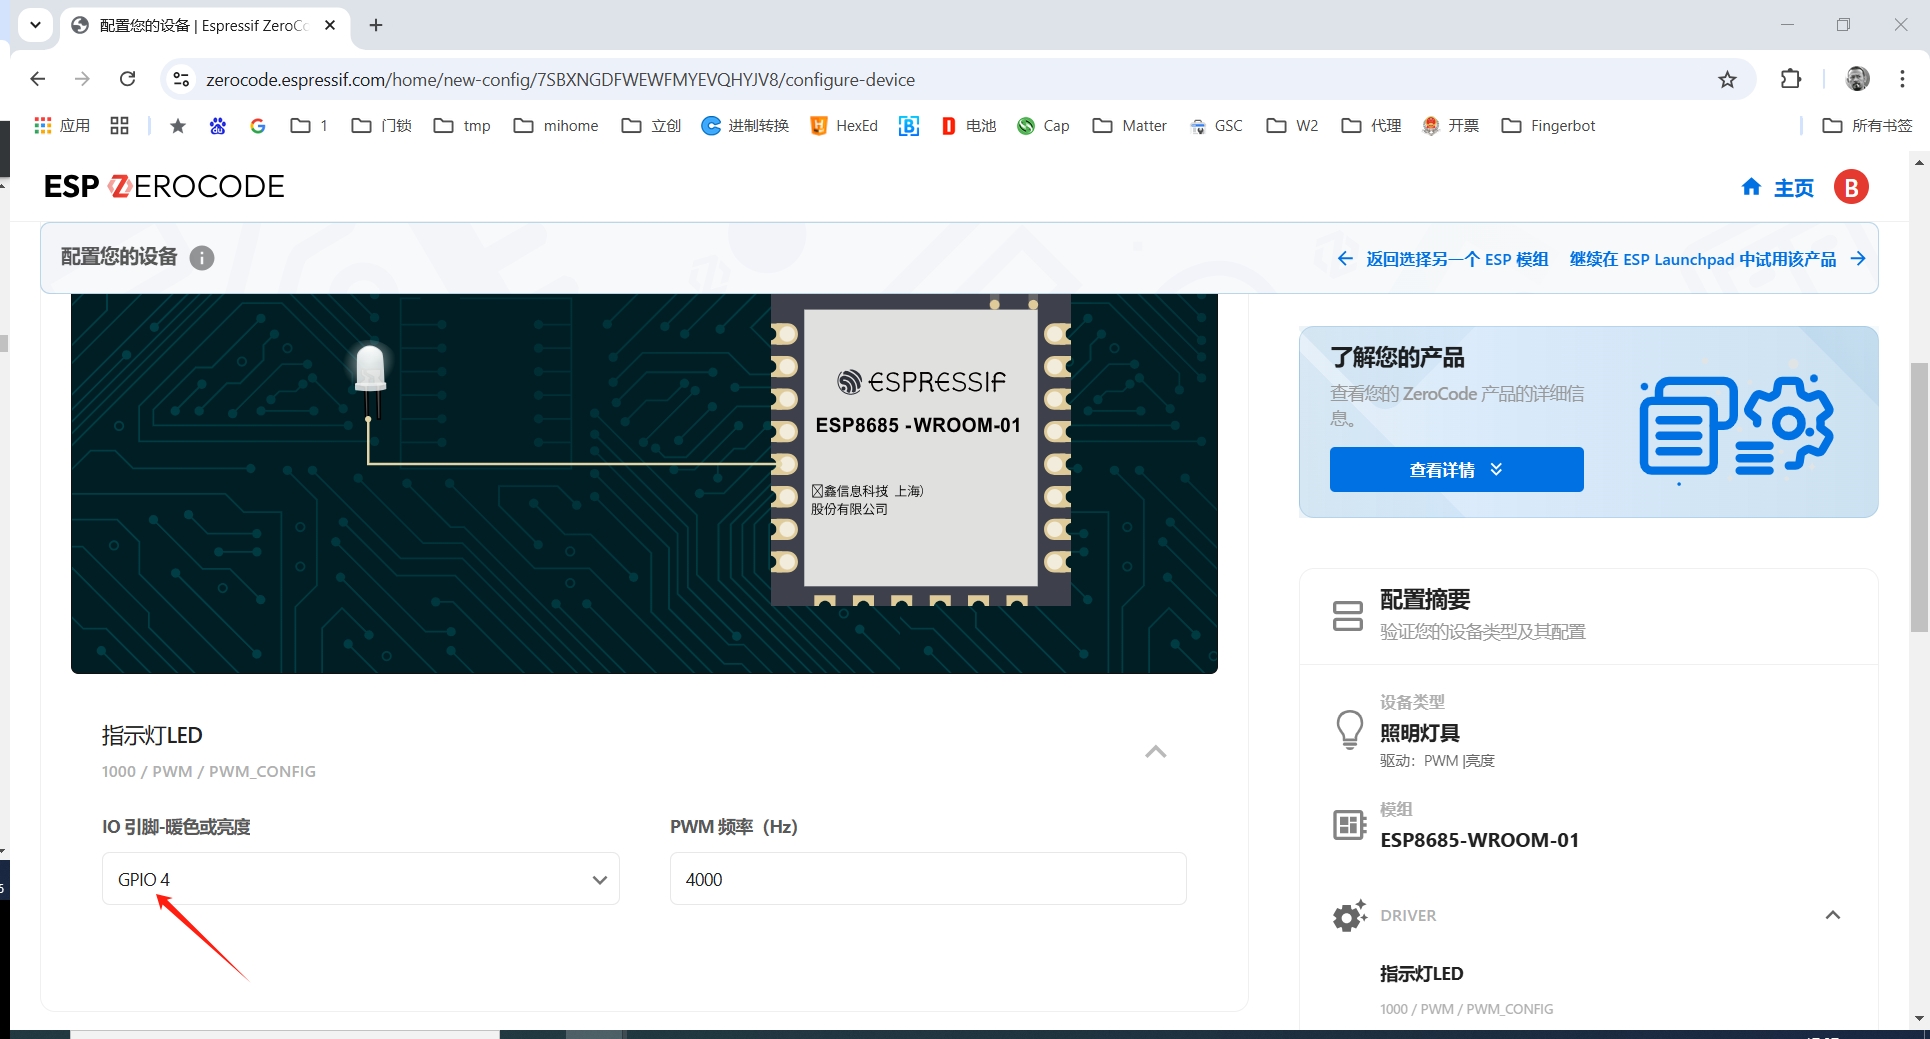This screenshot has width=1930, height=1039.
Task: Click 指示灯LED entry under DRIVER summary
Action: point(1421,973)
